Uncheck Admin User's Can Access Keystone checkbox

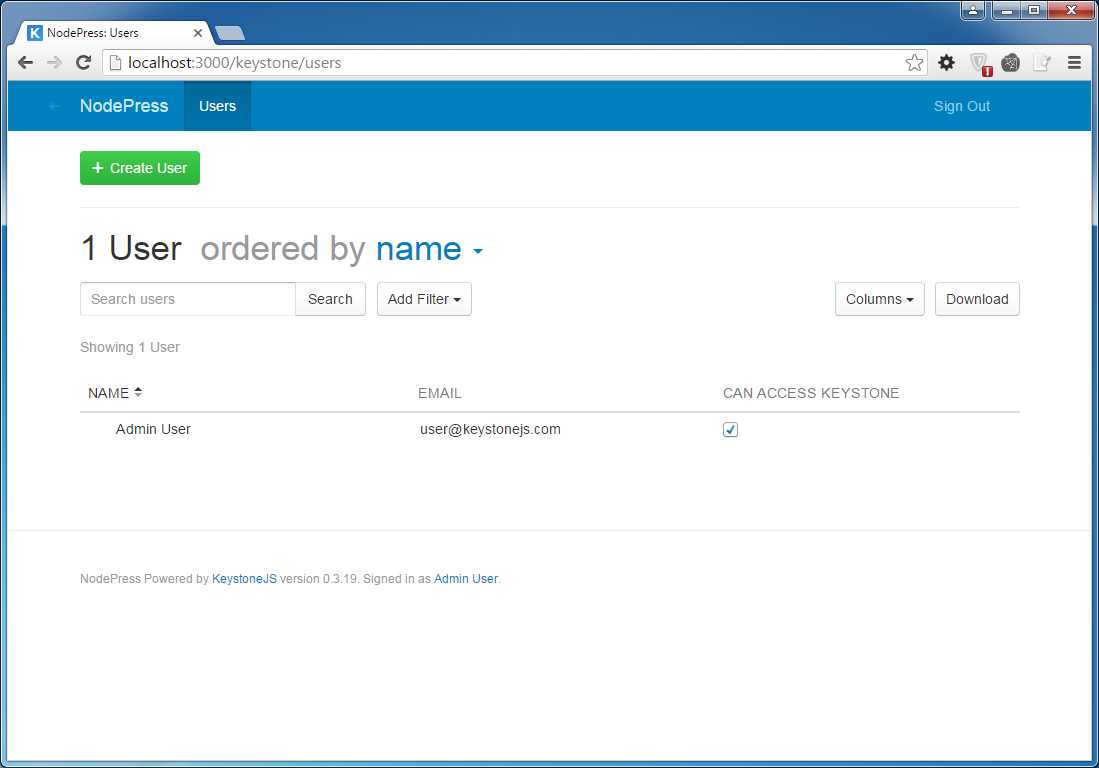(730, 429)
